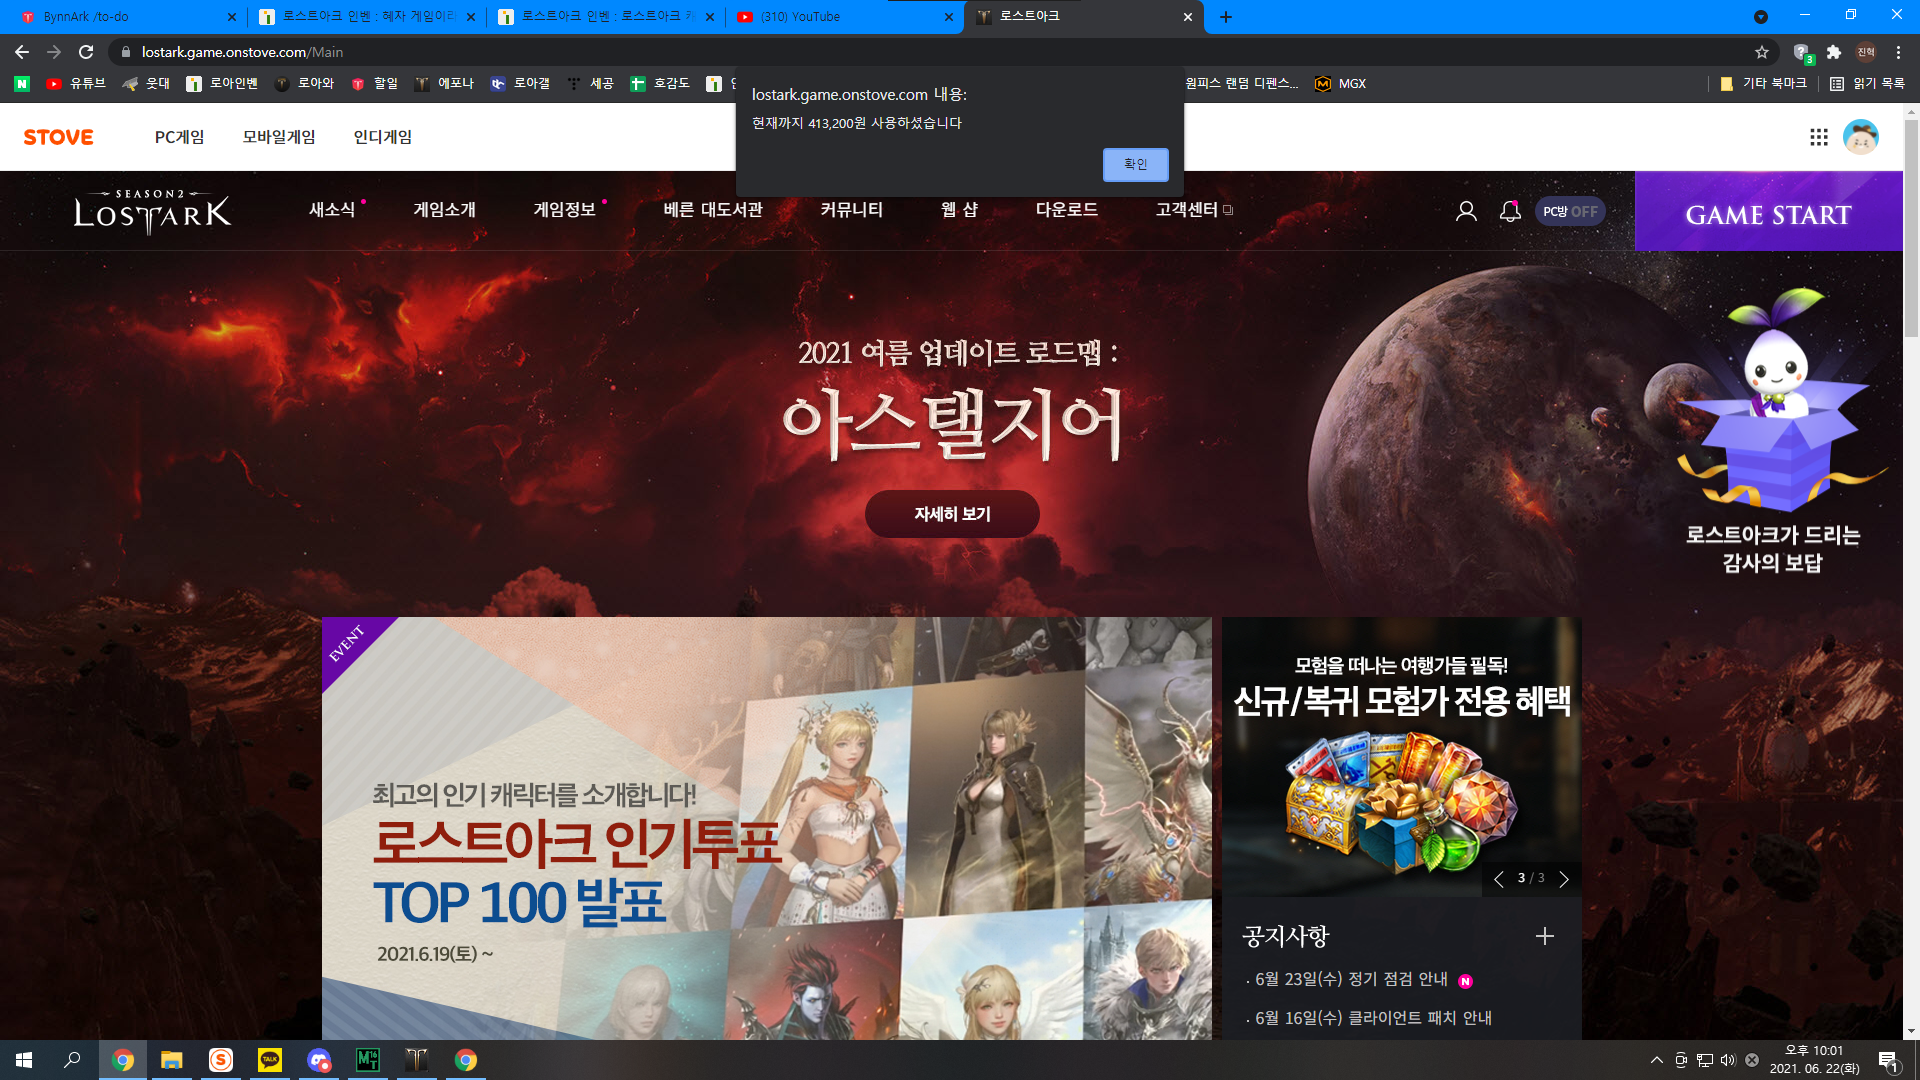Open the STOVE apps grid menu
This screenshot has width=1920, height=1080.
point(1818,137)
